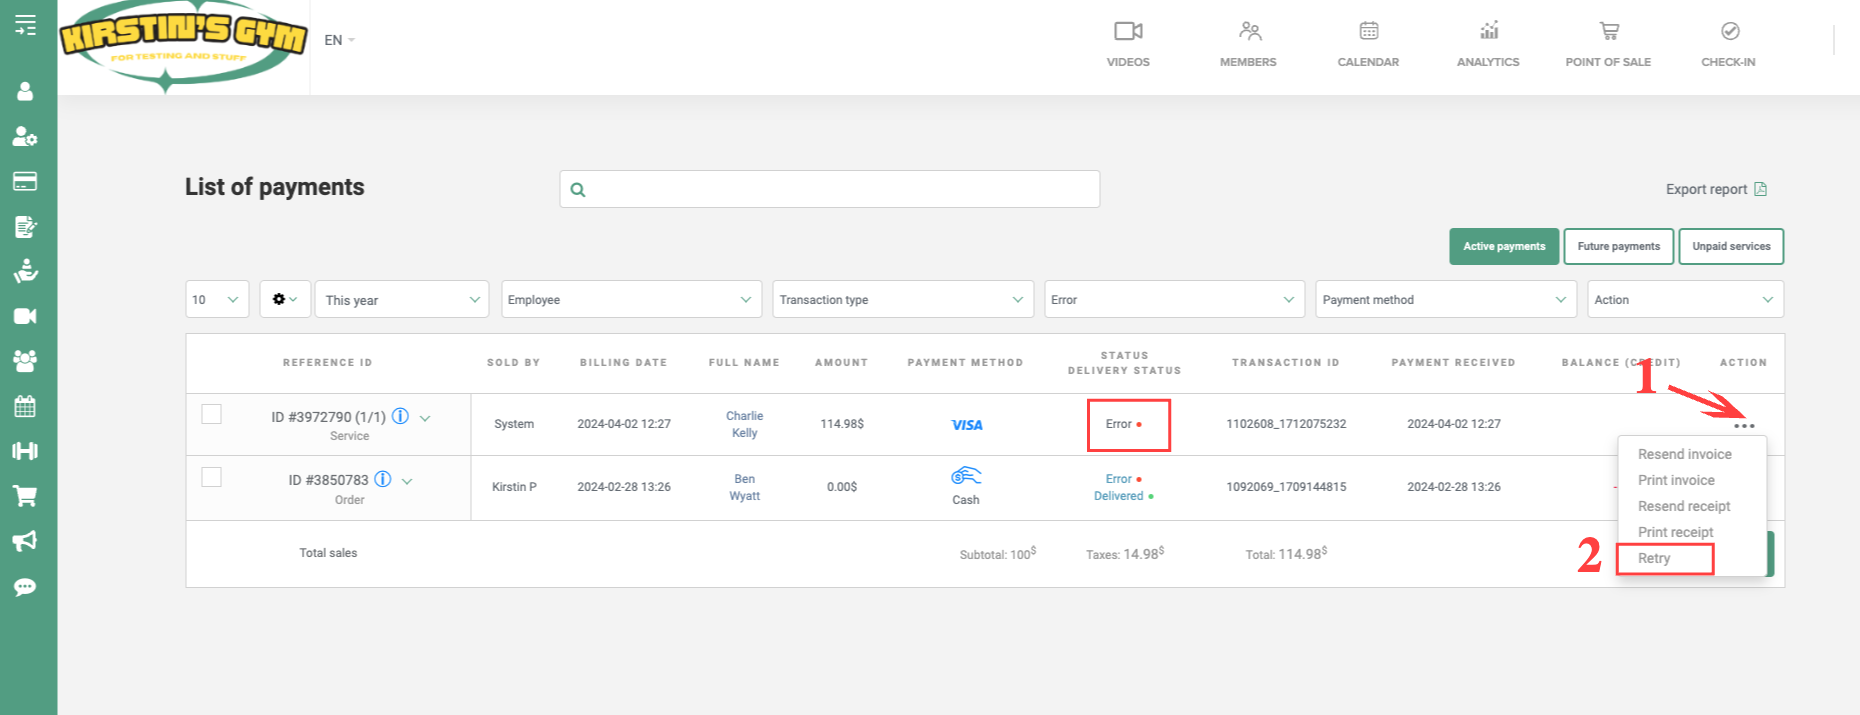The height and width of the screenshot is (715, 1860).
Task: Open Point of Sale cart icon
Action: pos(1608,32)
